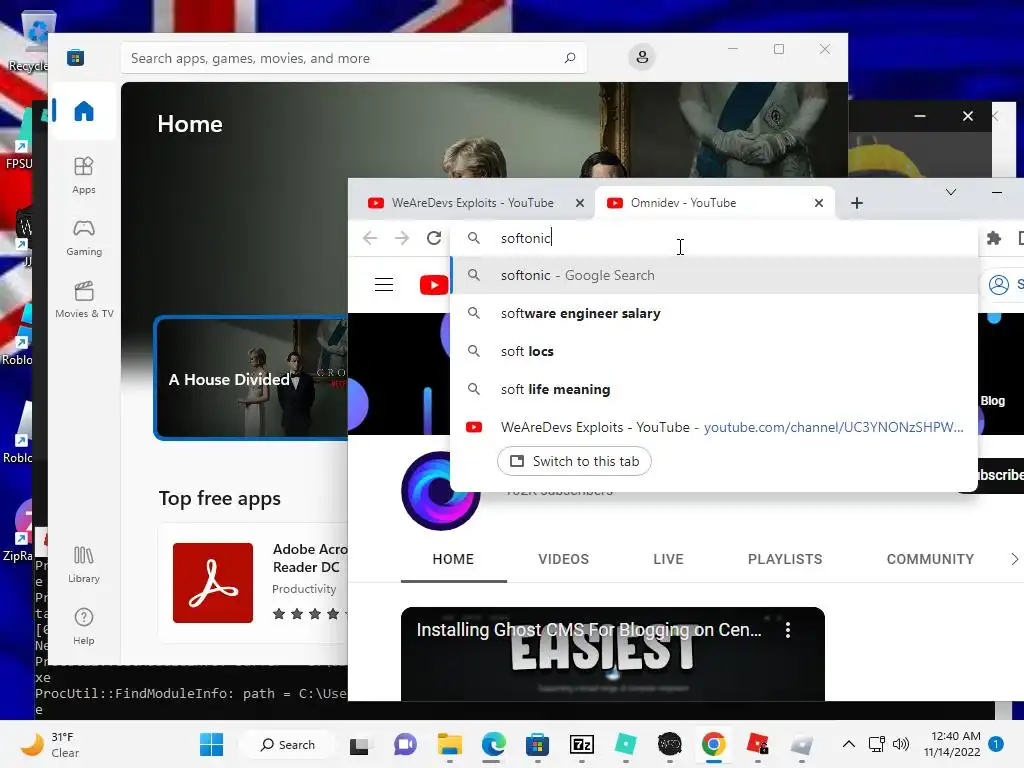Open Apps section in Microsoft Store

pos(84,175)
